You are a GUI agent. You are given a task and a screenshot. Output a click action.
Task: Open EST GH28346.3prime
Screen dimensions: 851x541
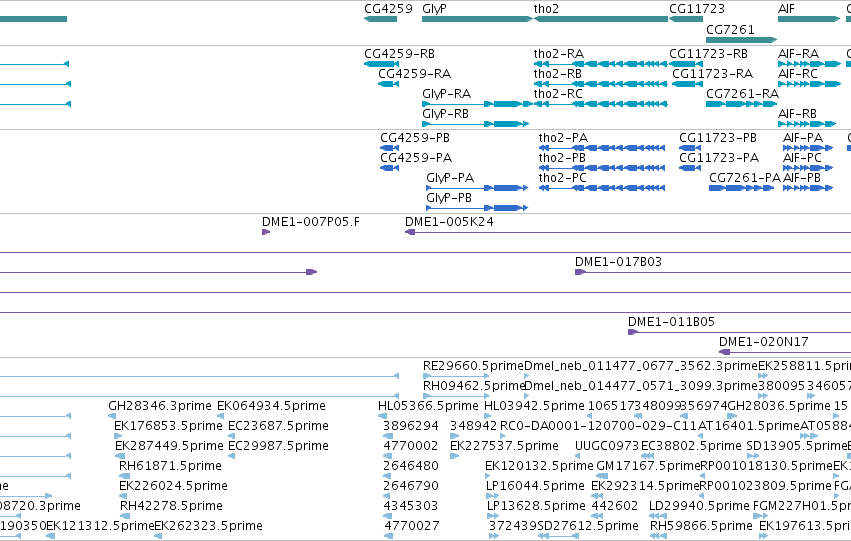coord(112,416)
